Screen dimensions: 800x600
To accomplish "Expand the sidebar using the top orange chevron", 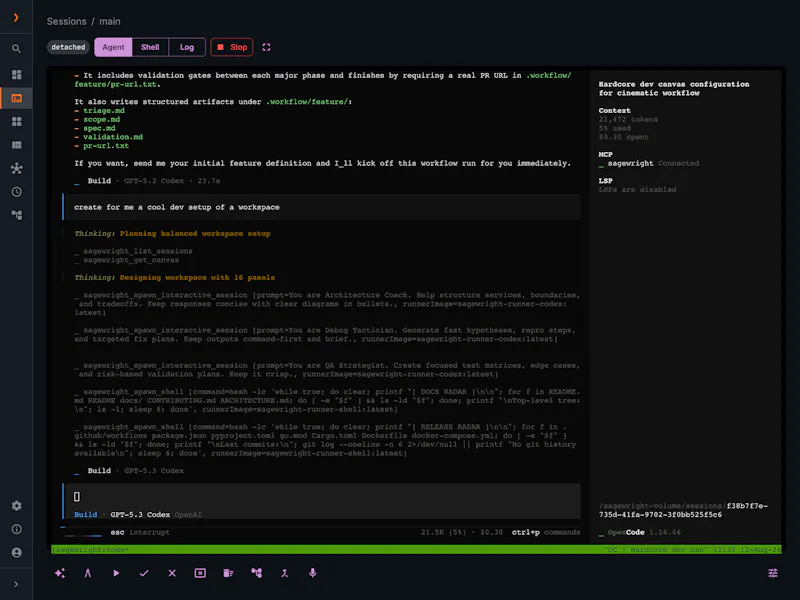I will tap(16, 17).
